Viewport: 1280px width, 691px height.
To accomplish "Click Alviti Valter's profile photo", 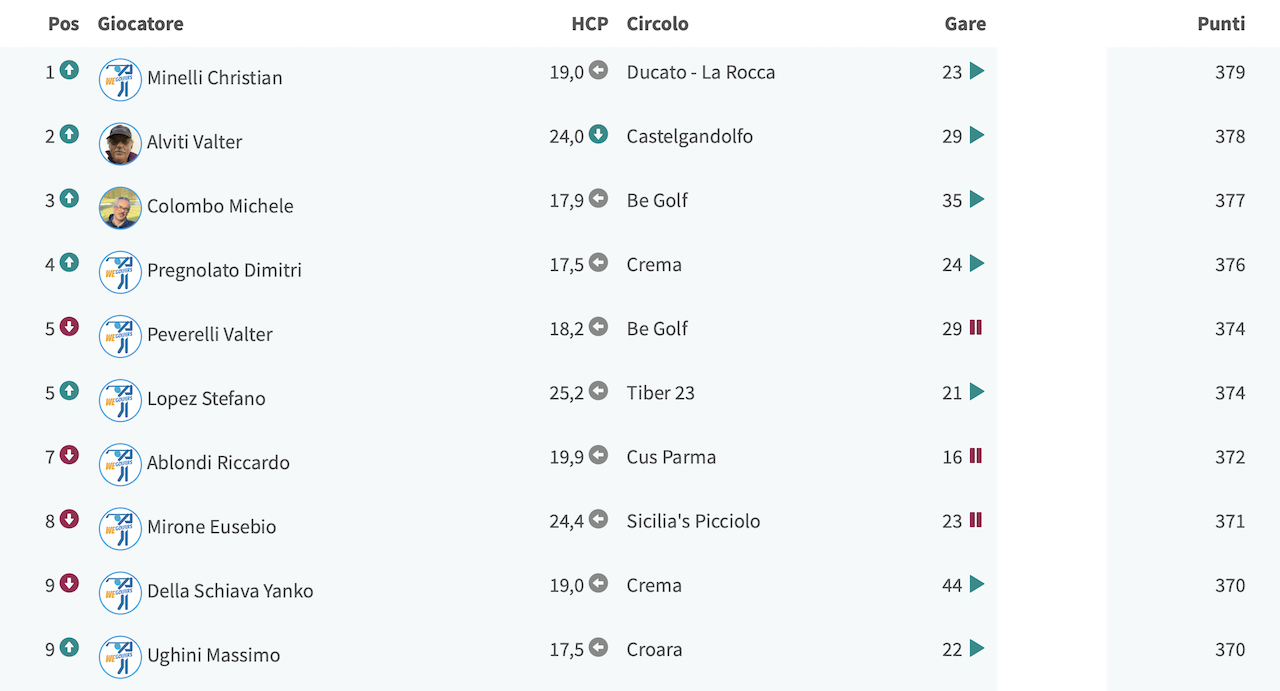I will coord(120,143).
